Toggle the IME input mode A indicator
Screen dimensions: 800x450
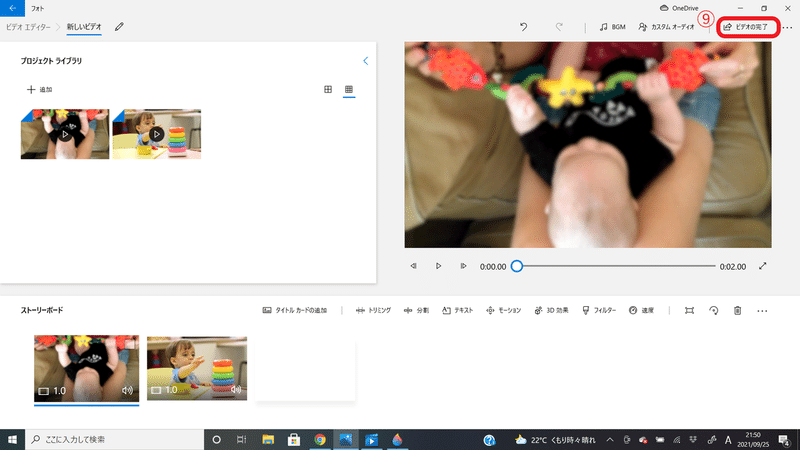[x=728, y=440]
